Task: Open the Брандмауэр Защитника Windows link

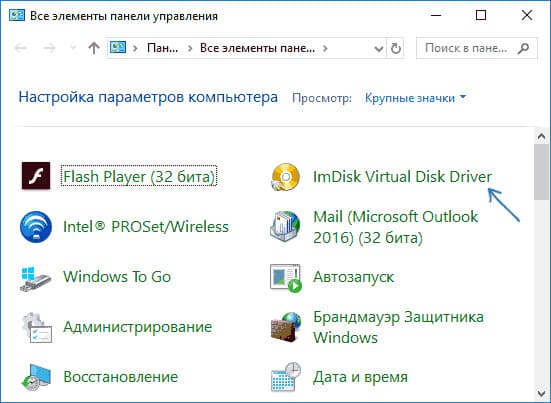Action: tap(398, 327)
